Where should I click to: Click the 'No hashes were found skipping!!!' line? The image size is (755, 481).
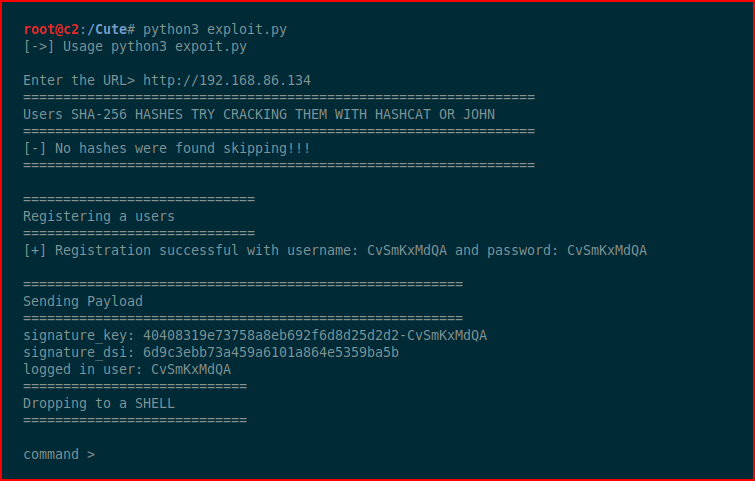(167, 148)
